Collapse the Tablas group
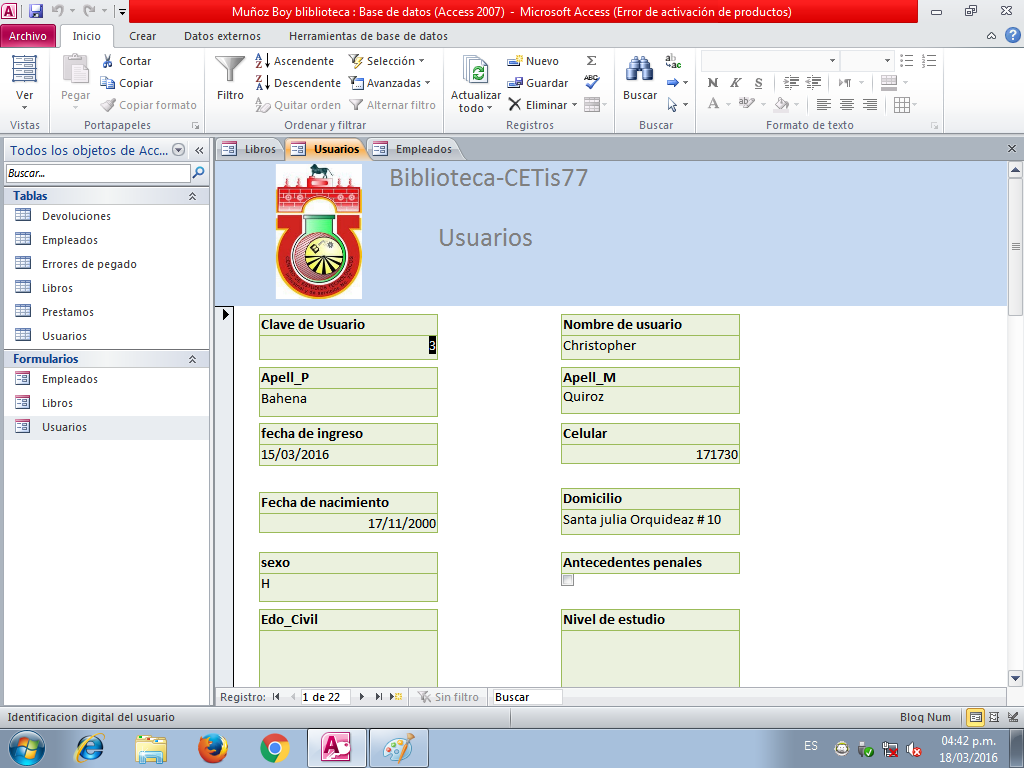The image size is (1024, 768). tap(193, 196)
